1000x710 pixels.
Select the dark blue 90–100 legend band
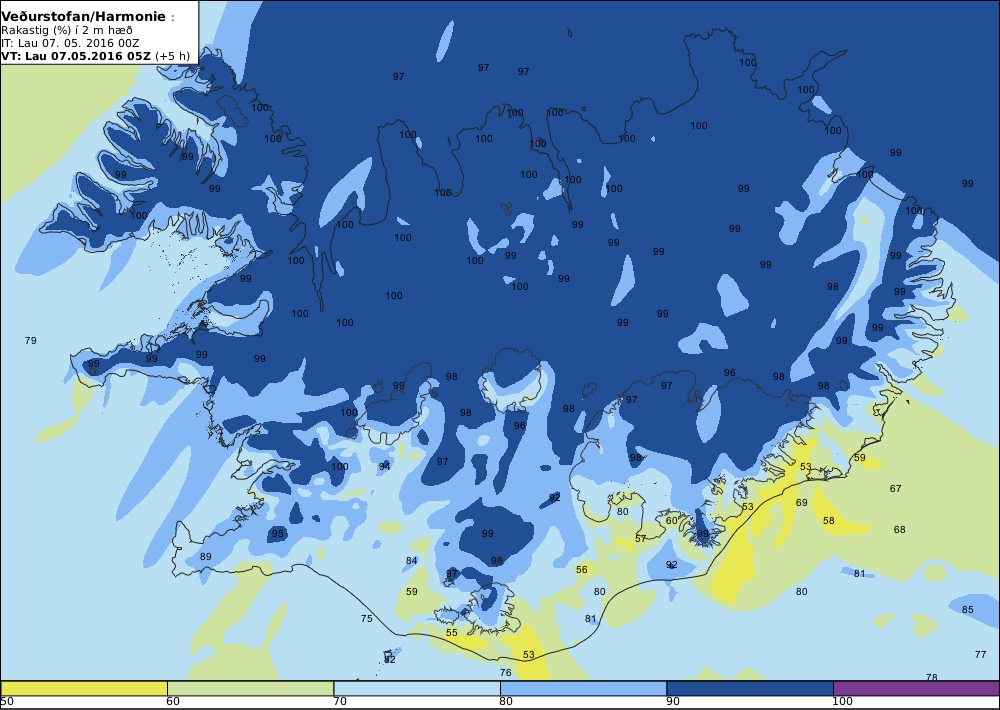[749, 688]
